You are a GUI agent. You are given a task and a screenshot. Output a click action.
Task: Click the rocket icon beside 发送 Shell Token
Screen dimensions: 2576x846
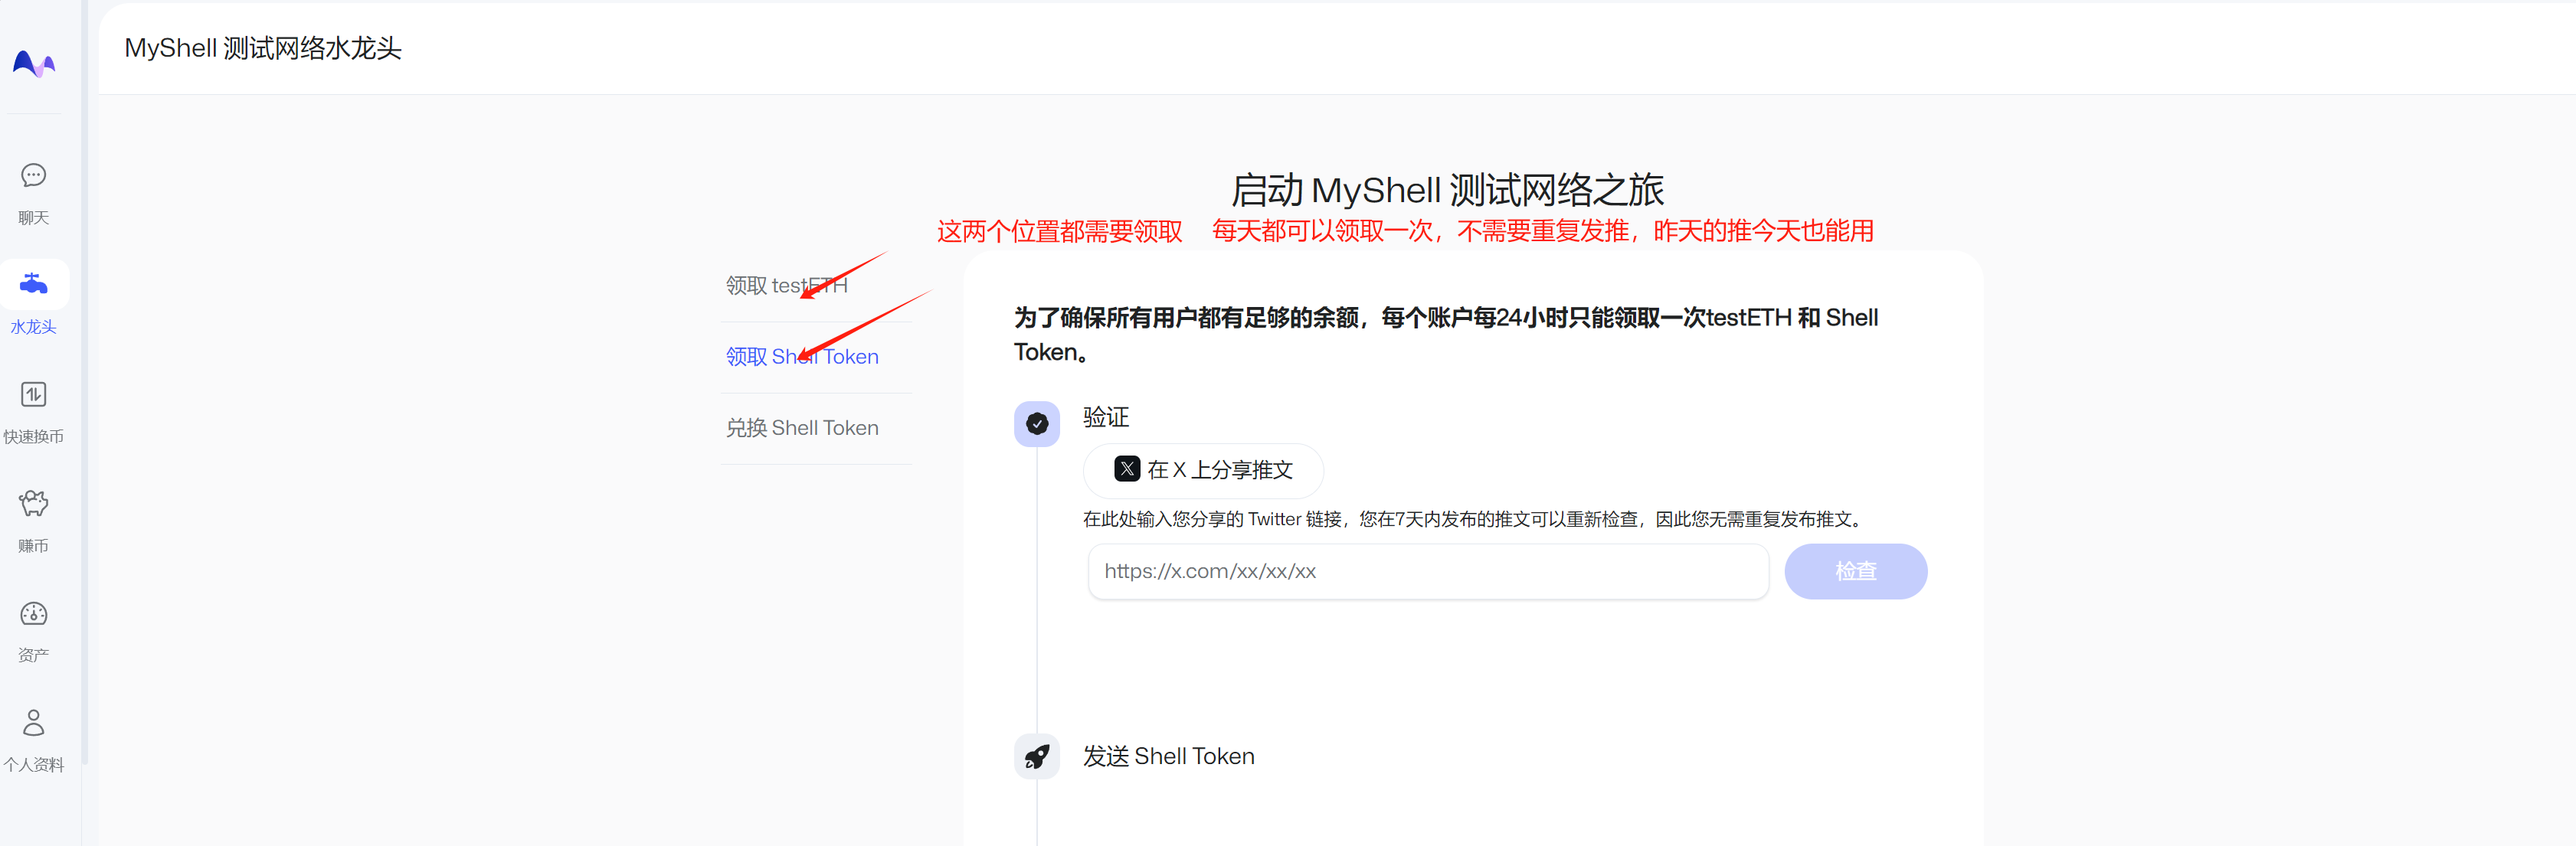tap(1037, 757)
